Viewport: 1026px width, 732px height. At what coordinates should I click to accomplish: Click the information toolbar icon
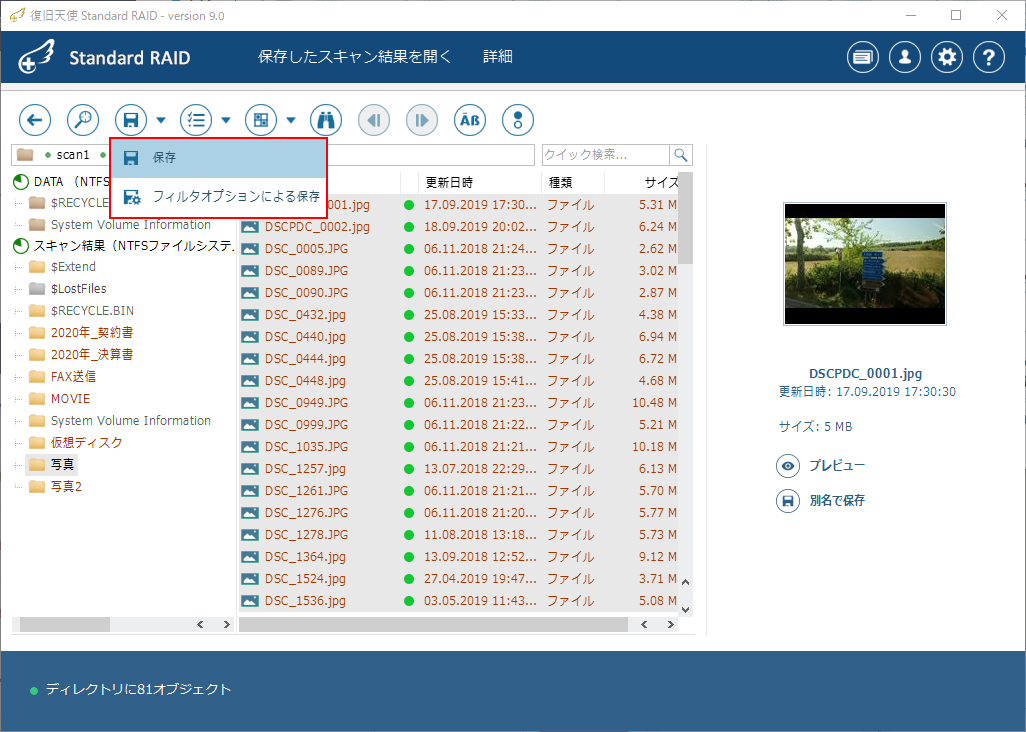tap(518, 120)
